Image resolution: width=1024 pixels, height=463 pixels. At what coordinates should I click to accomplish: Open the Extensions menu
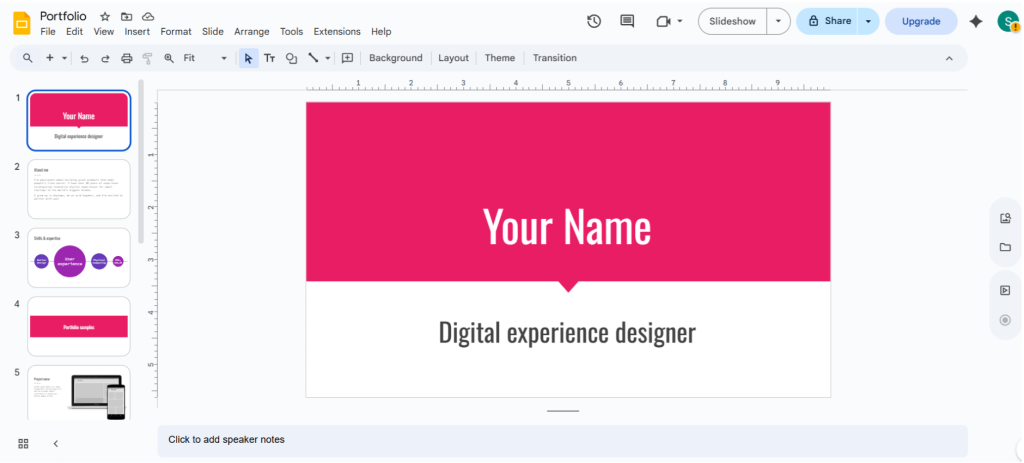(337, 31)
